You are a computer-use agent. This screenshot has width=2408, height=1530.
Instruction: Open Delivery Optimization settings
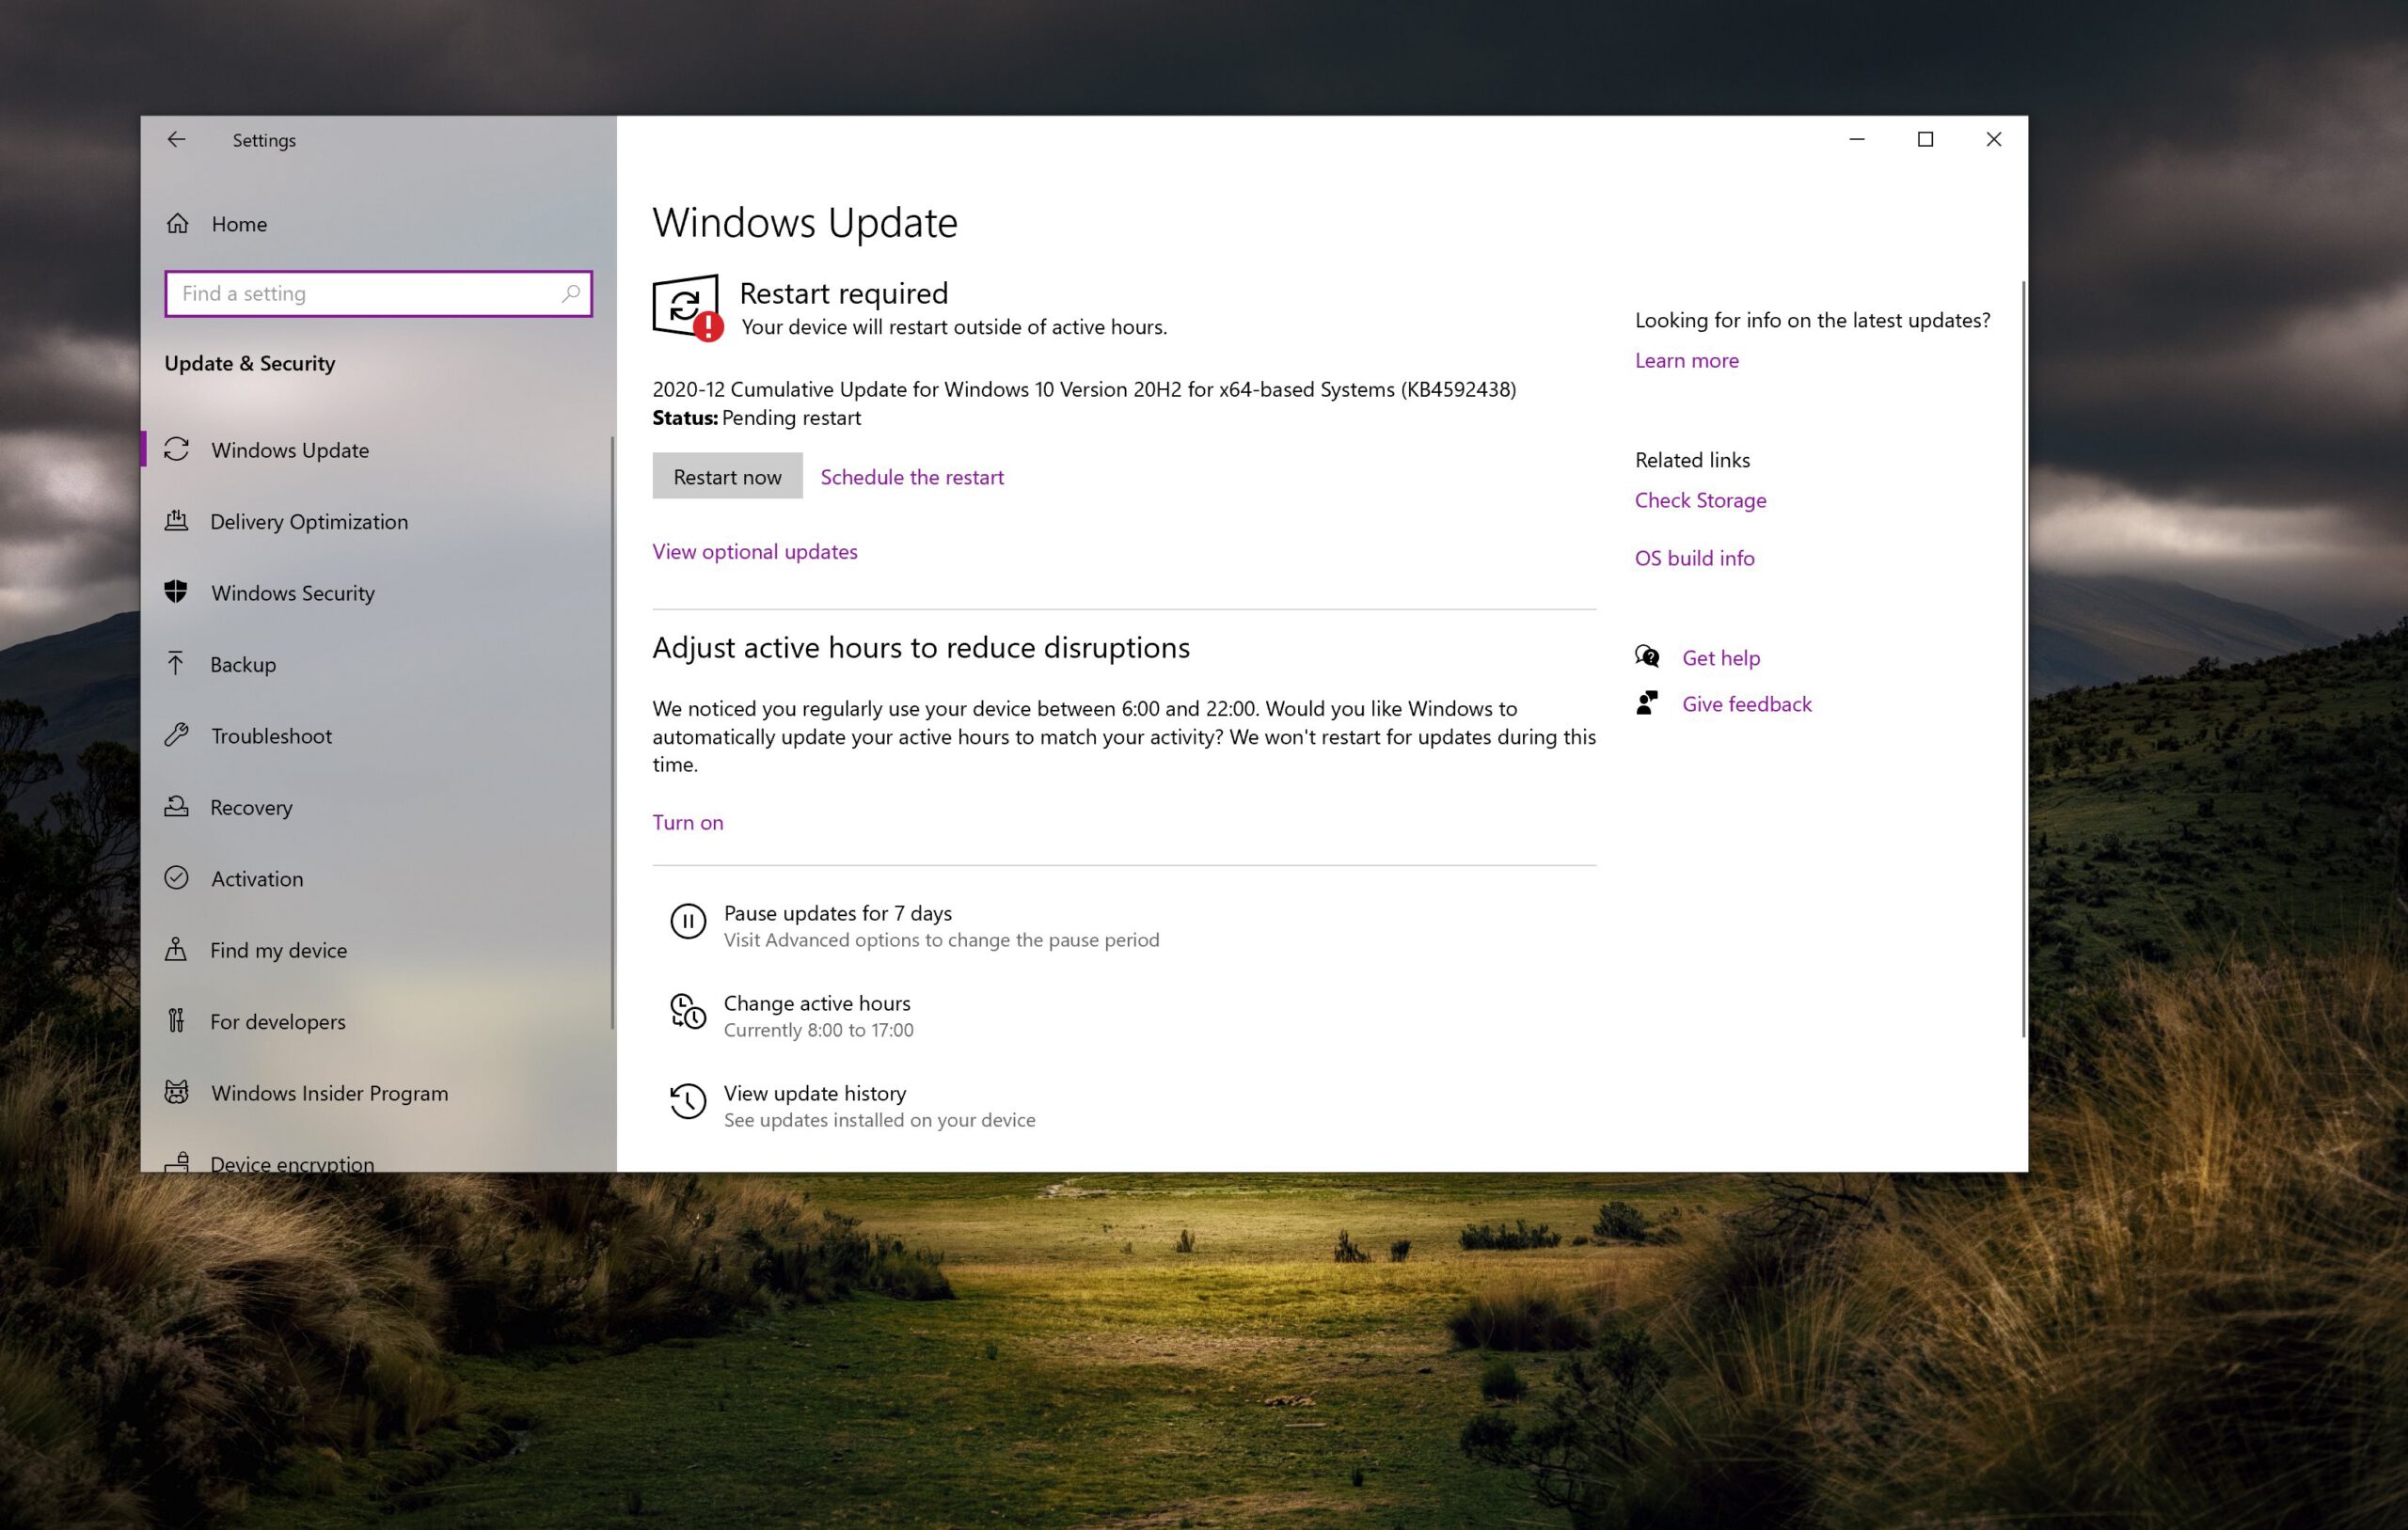[308, 521]
